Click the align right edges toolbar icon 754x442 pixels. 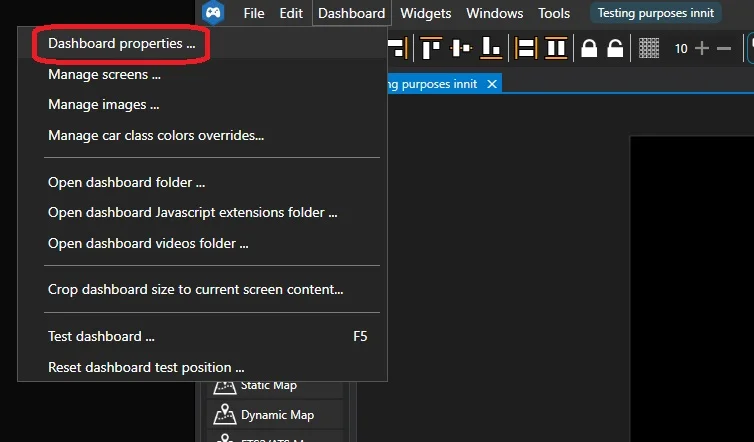coord(398,48)
